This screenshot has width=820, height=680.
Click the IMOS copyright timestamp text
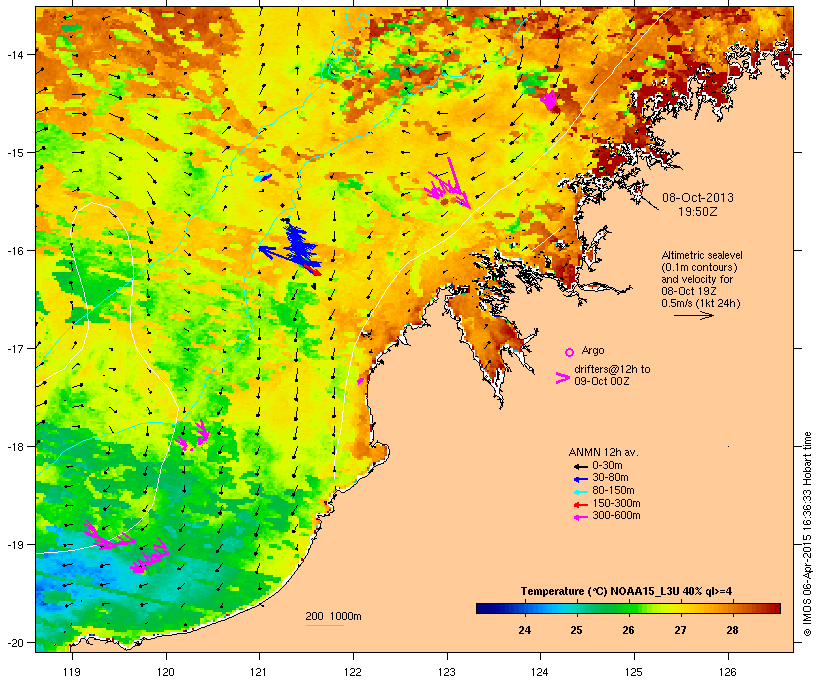click(807, 534)
